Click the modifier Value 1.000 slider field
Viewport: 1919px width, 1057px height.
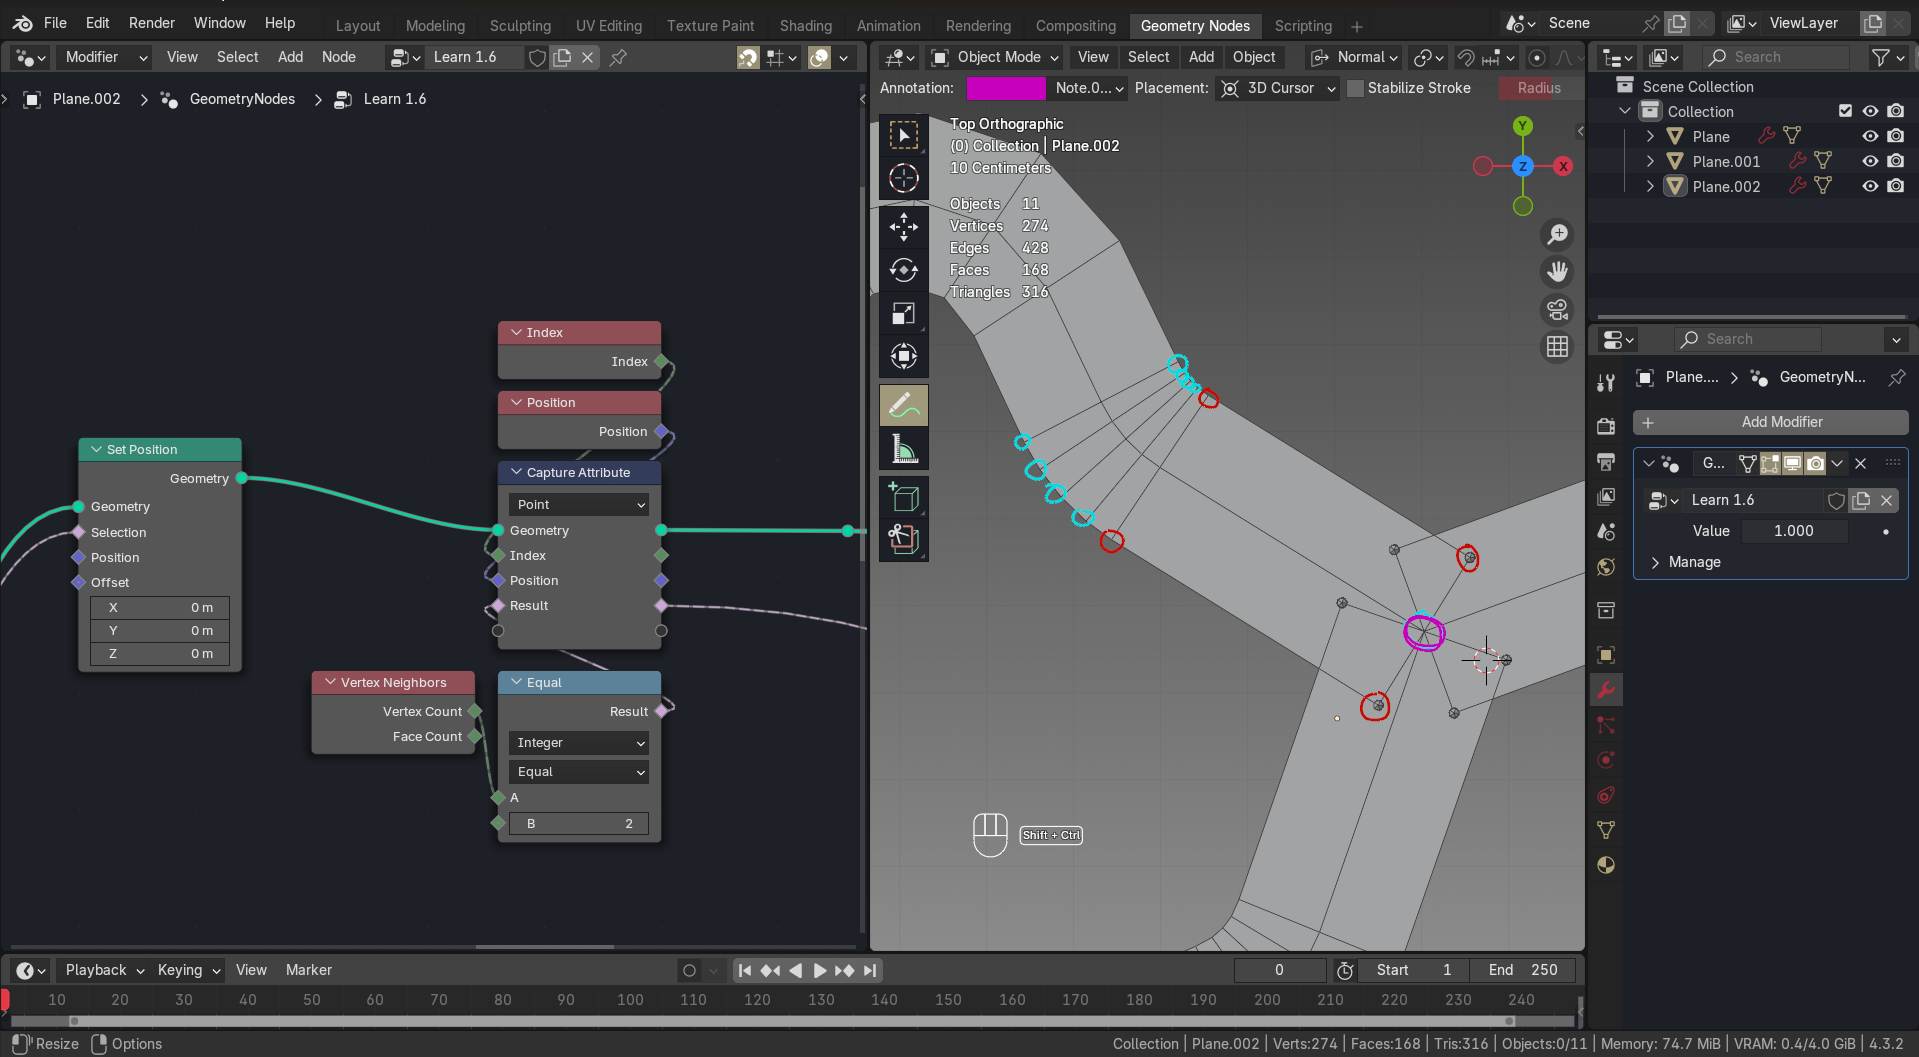tap(1794, 531)
